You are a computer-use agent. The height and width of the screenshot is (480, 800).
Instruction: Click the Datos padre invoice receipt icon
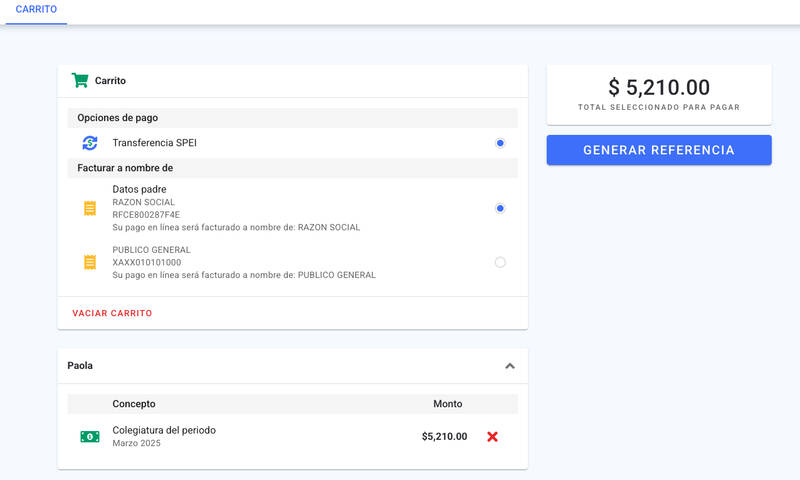tap(90, 208)
